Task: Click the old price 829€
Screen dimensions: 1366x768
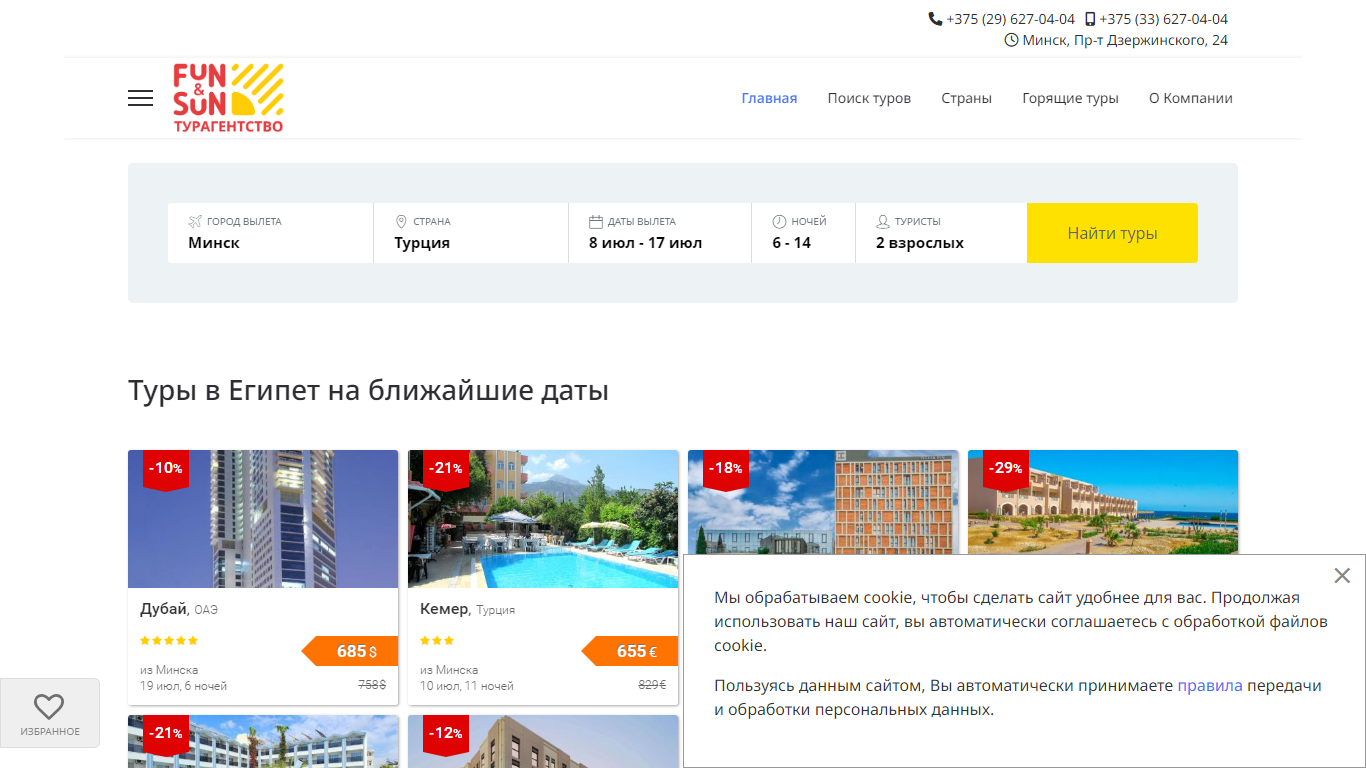Action: (x=652, y=685)
